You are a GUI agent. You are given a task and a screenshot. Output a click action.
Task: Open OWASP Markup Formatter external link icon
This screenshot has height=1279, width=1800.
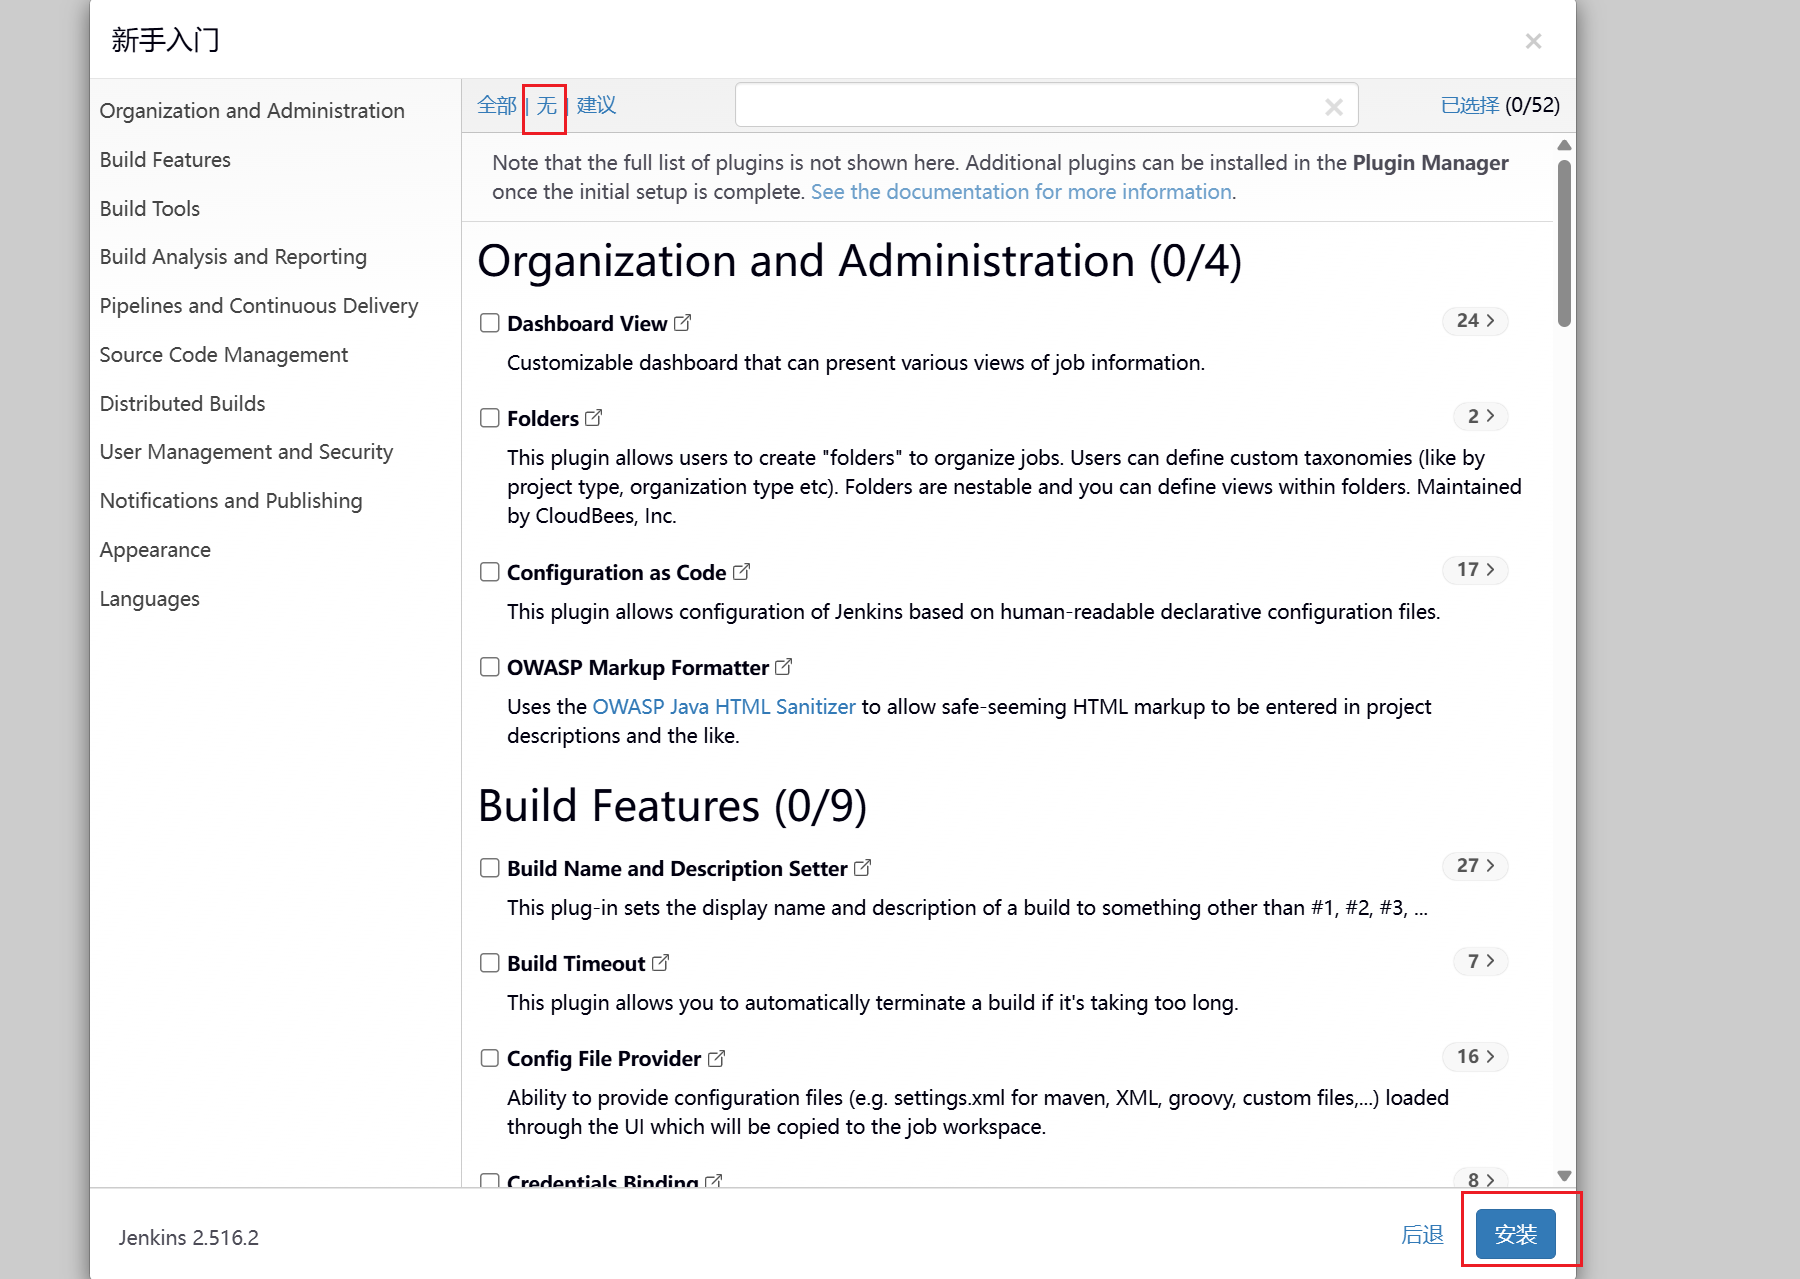[784, 667]
